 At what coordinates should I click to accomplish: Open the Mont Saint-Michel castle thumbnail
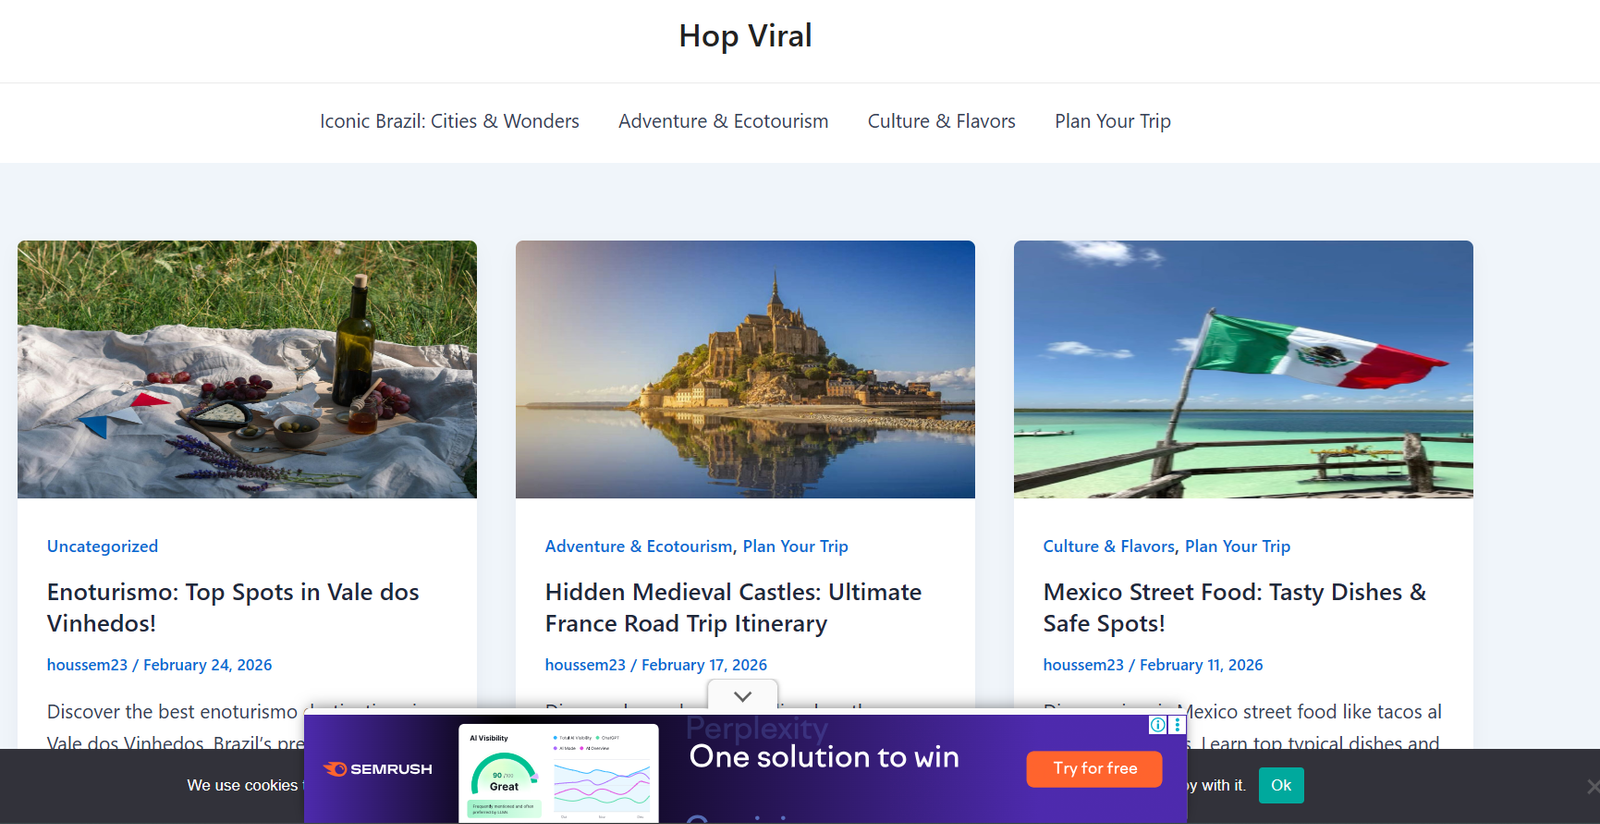coord(745,369)
